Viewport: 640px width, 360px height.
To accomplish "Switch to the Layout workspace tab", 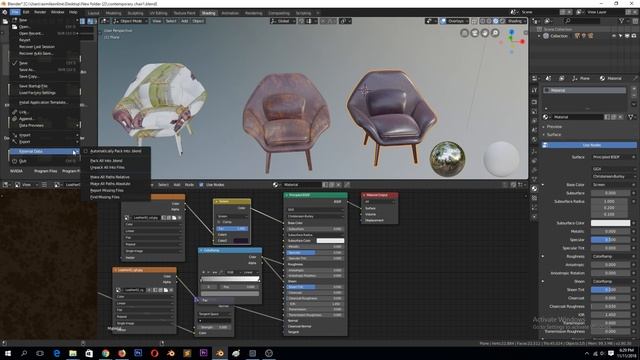I will click(x=93, y=13).
